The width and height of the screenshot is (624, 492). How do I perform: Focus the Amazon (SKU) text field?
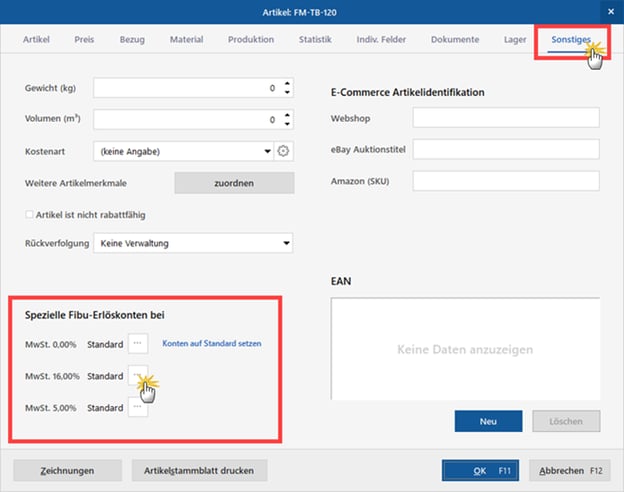505,181
